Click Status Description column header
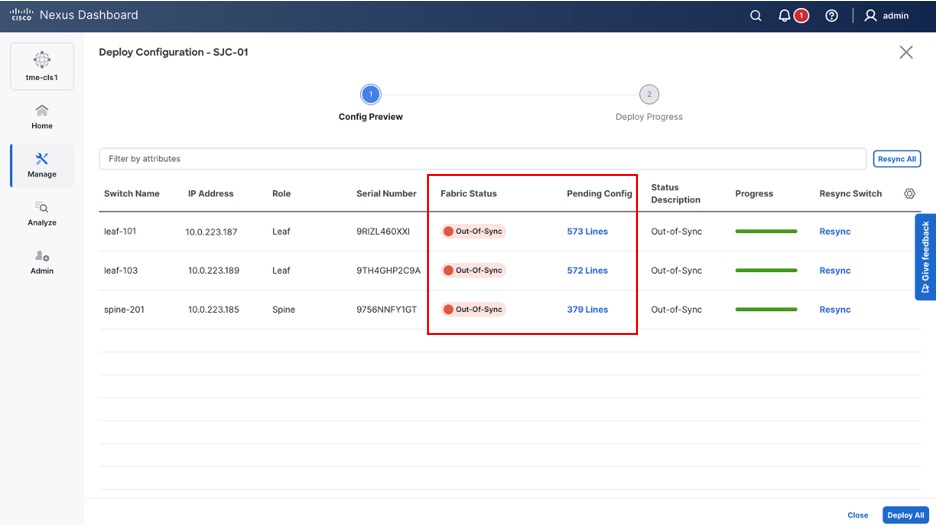Image resolution: width=937 pixels, height=529 pixels. point(675,194)
